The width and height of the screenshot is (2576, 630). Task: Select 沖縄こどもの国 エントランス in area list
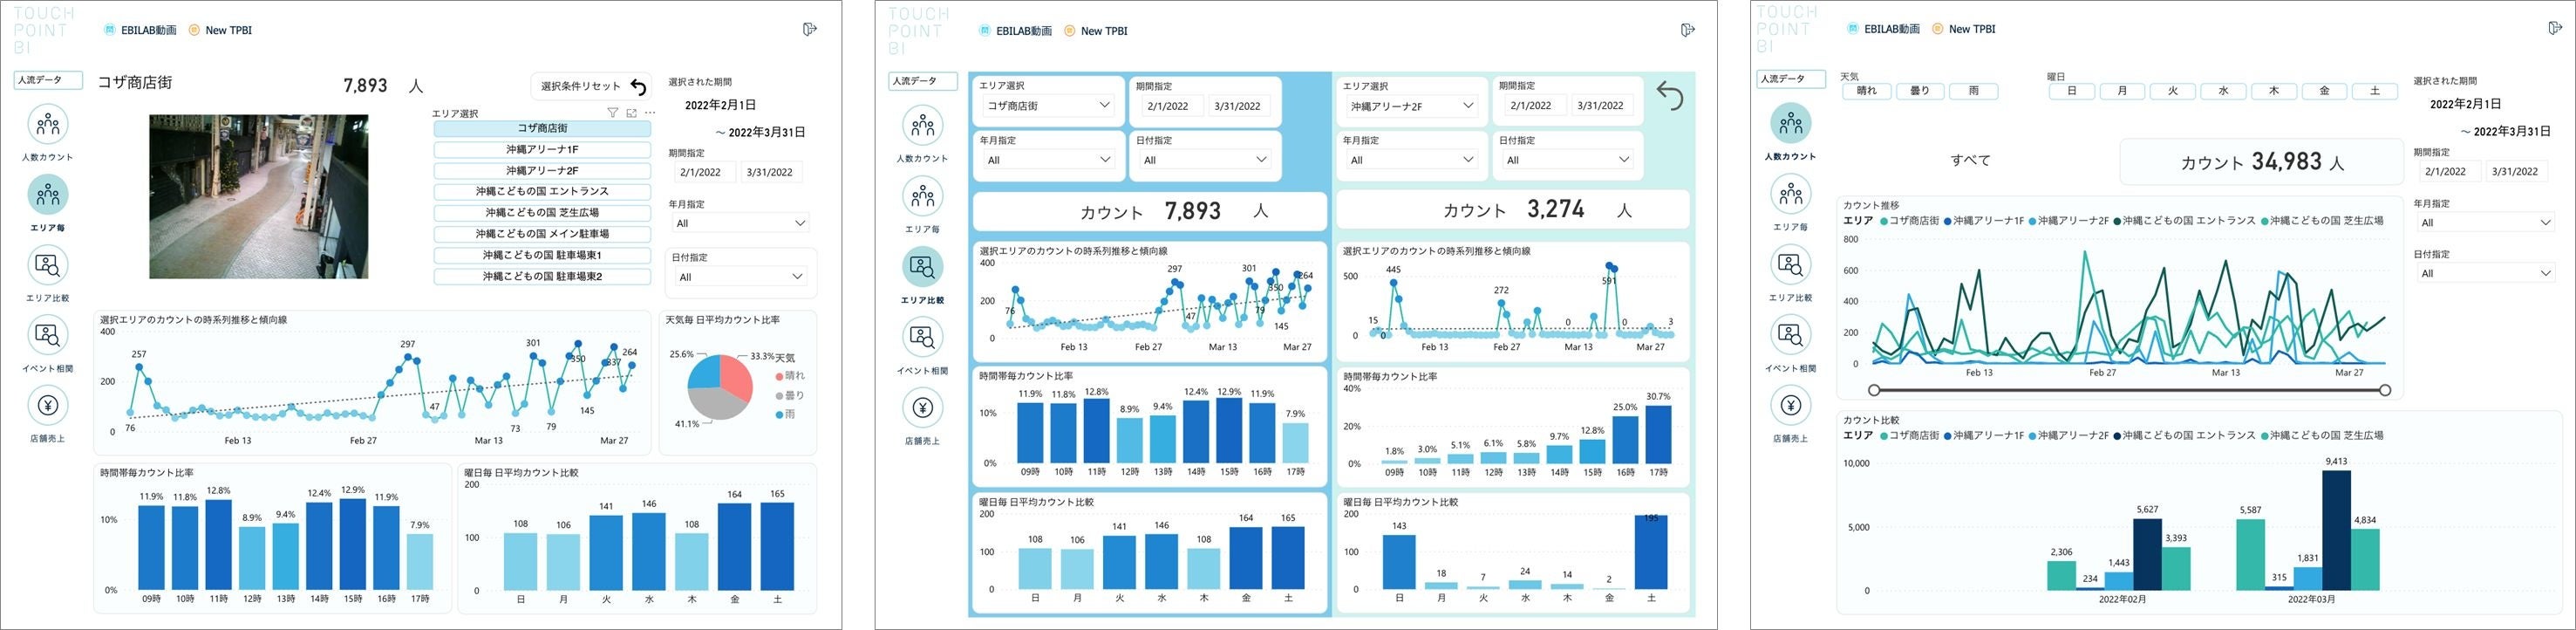[x=542, y=191]
